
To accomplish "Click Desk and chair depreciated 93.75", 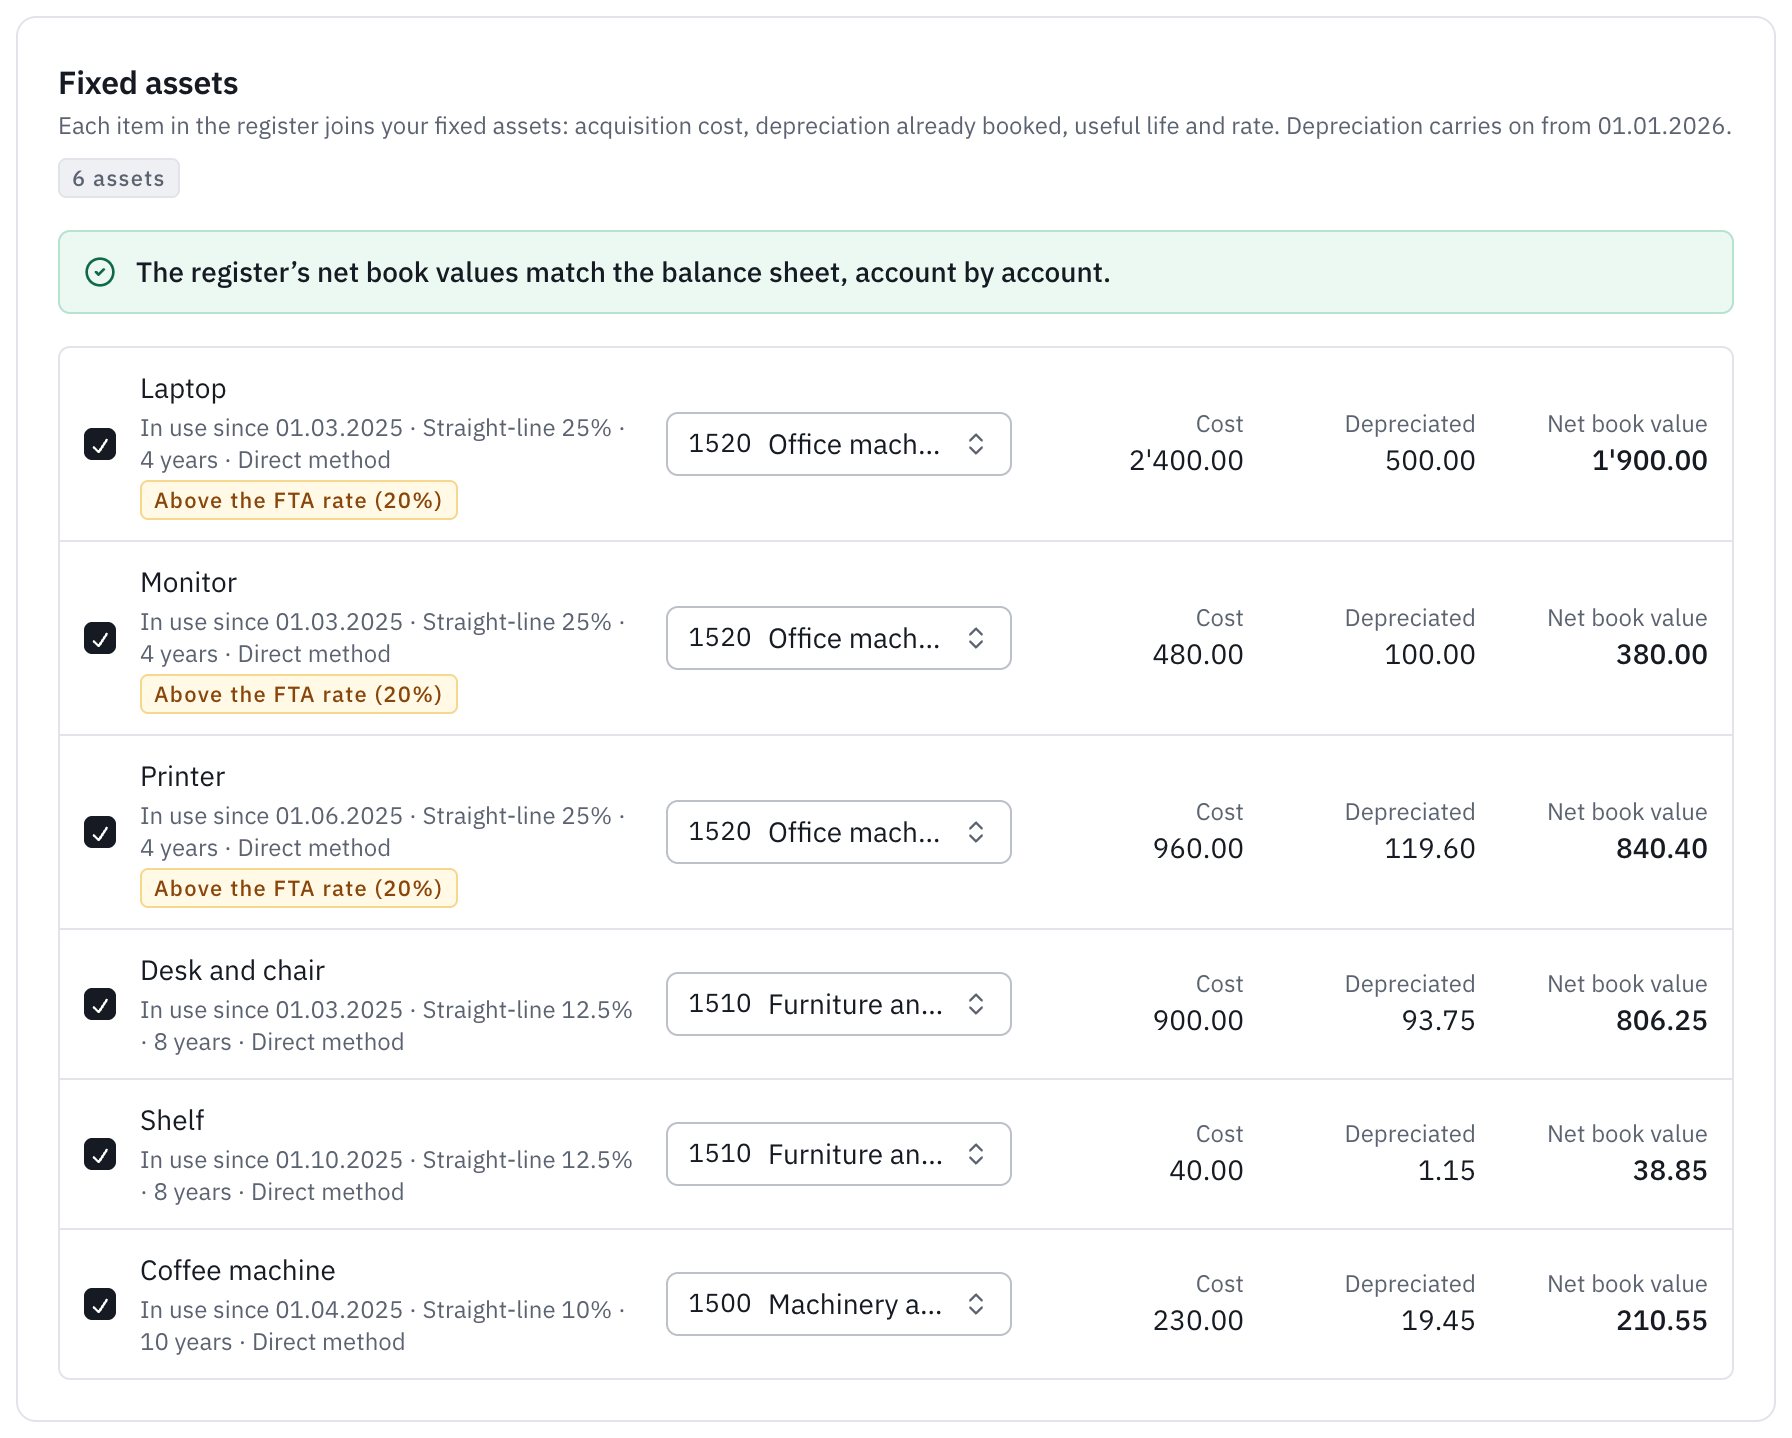I will [1439, 1020].
